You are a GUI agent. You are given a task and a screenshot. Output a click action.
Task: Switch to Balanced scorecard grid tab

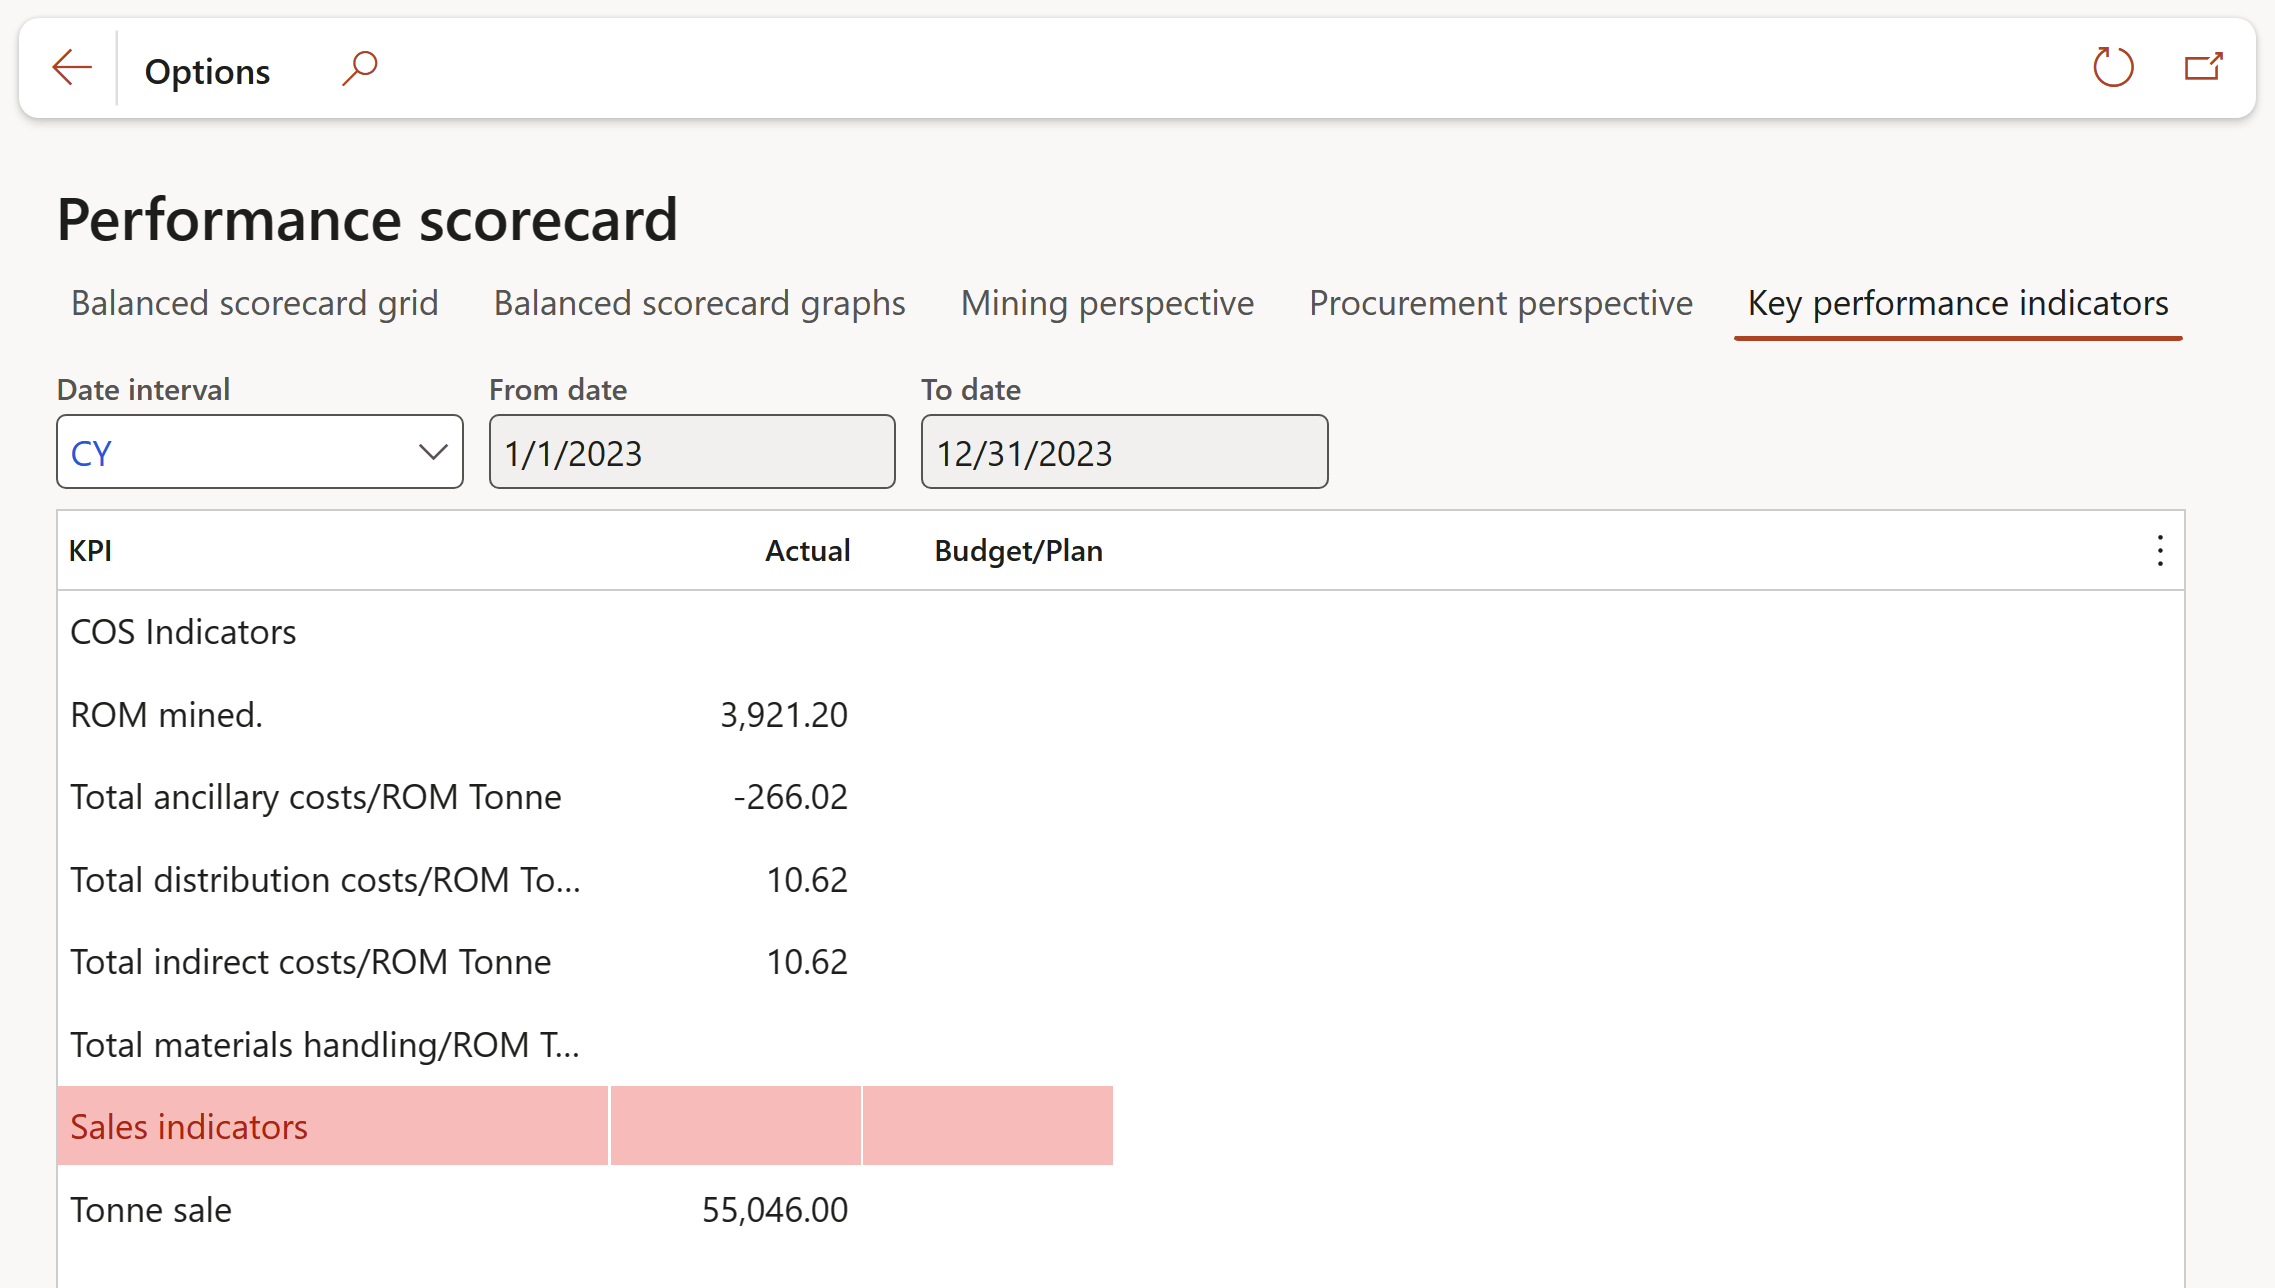click(255, 303)
